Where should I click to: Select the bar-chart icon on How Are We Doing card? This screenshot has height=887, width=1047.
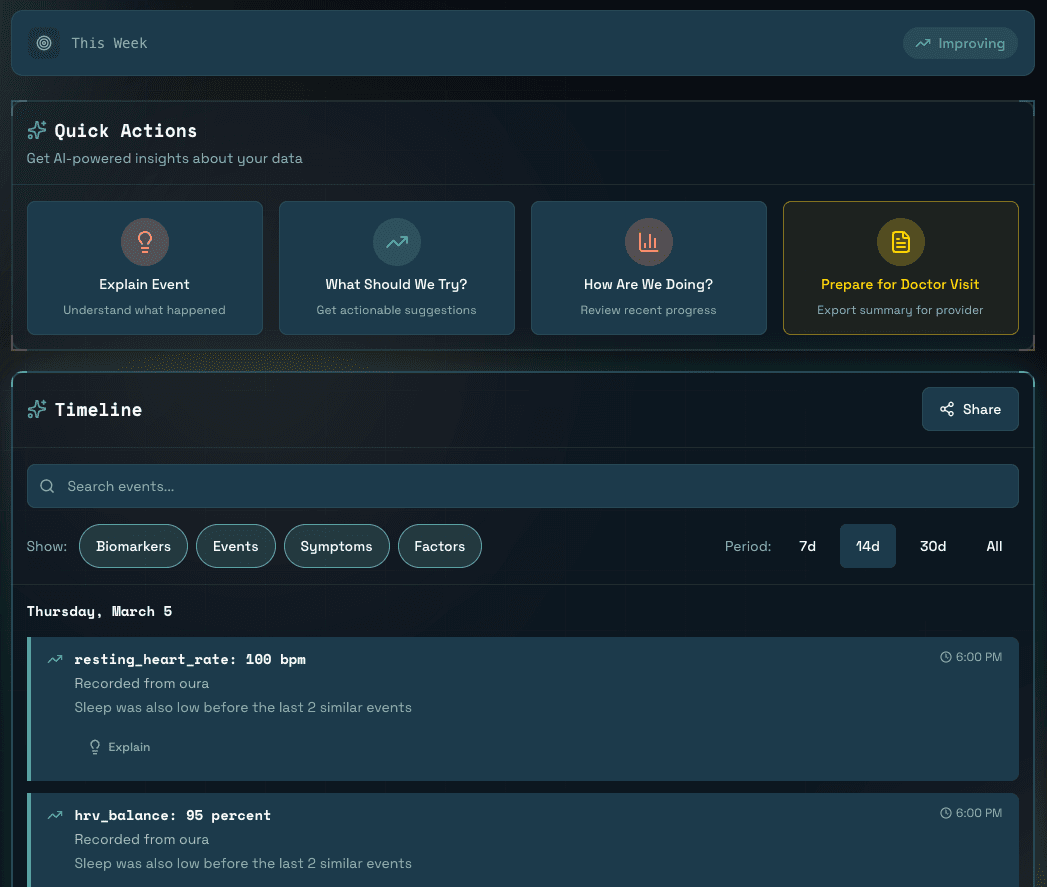coord(648,241)
